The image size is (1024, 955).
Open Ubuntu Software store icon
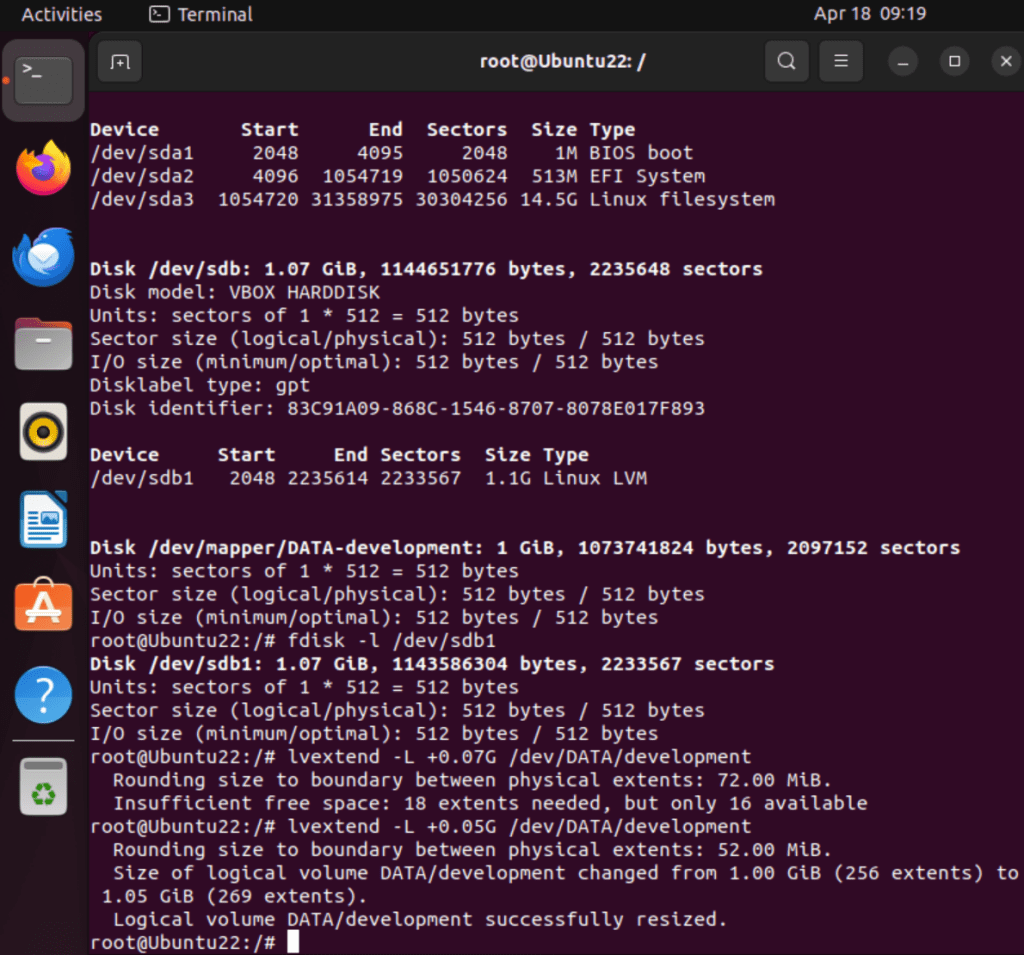click(43, 607)
